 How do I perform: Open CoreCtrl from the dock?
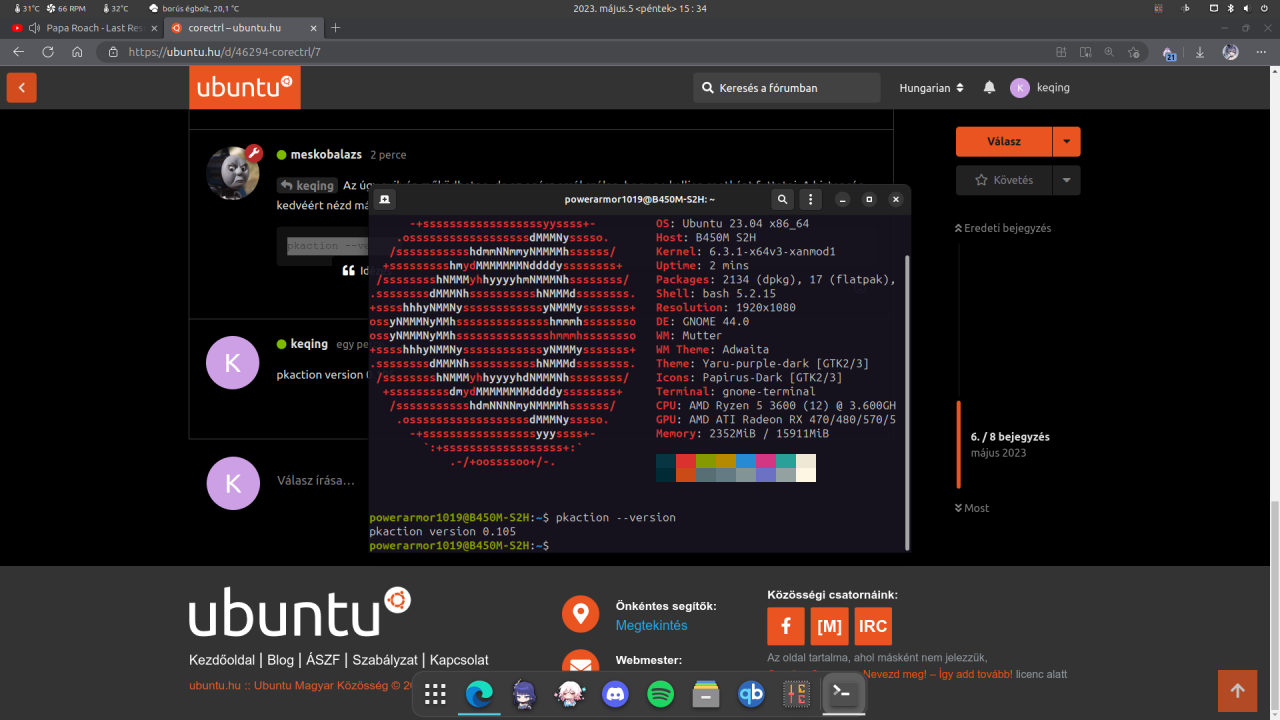pyautogui.click(x=797, y=695)
